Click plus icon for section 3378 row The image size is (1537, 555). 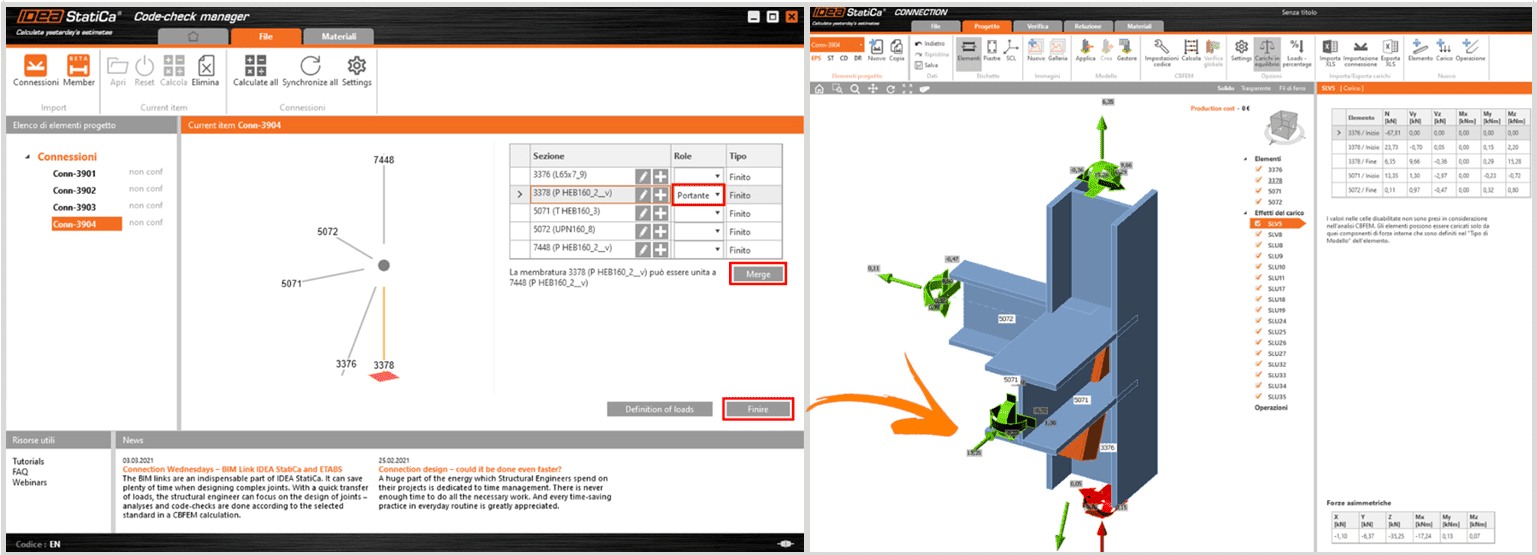pos(661,195)
